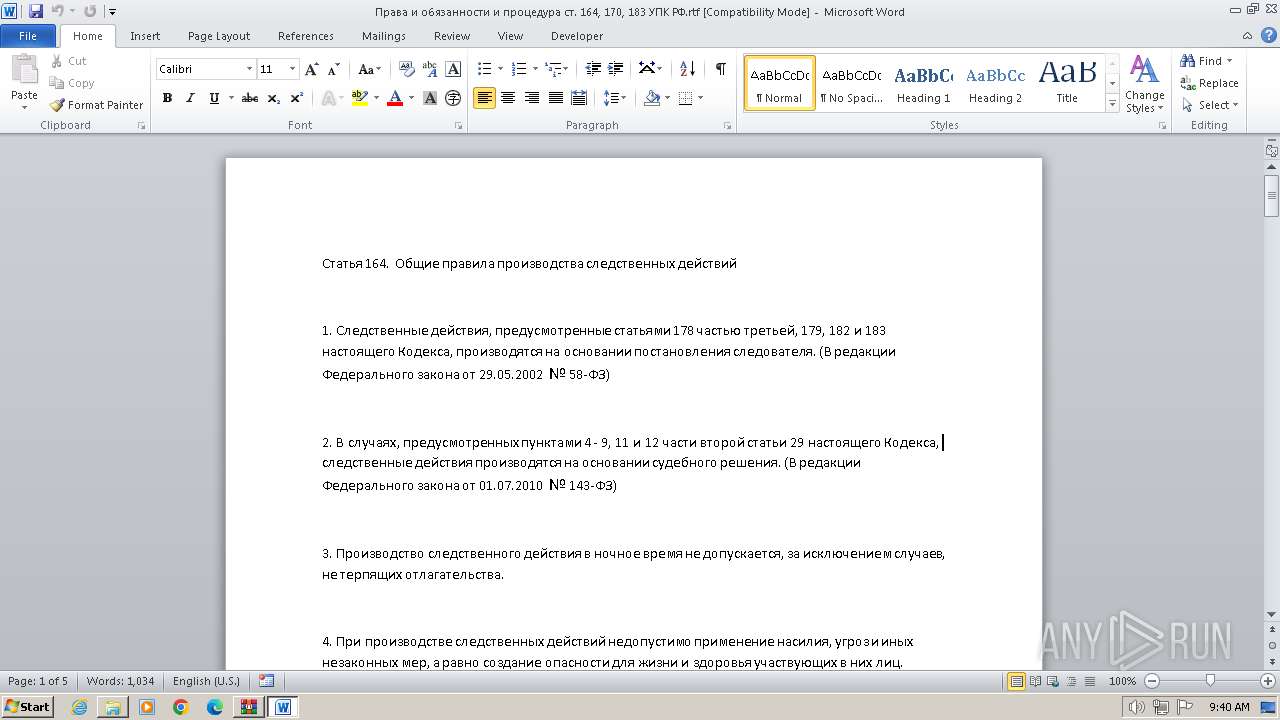Click the zoom slider handle

point(1210,681)
